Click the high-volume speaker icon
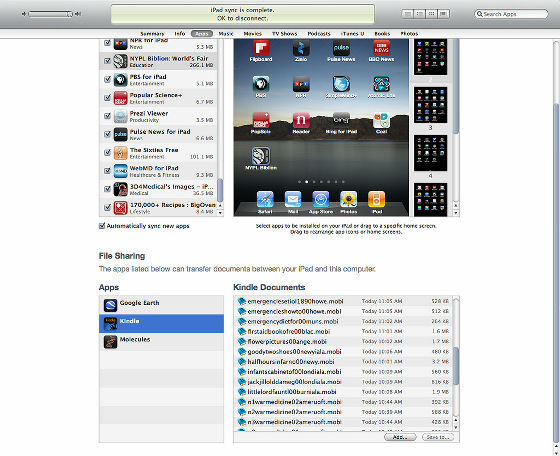Image resolution: width=560 pixels, height=456 pixels. point(78,14)
